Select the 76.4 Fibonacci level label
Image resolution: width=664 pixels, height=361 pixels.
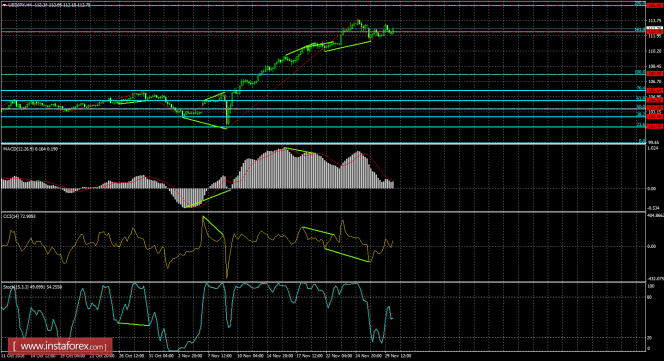point(641,89)
